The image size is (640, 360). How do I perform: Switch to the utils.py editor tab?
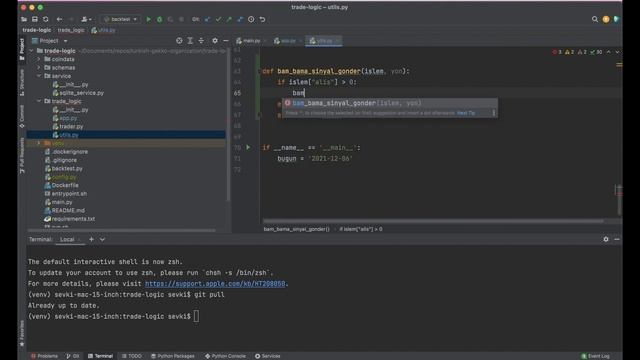[324, 41]
